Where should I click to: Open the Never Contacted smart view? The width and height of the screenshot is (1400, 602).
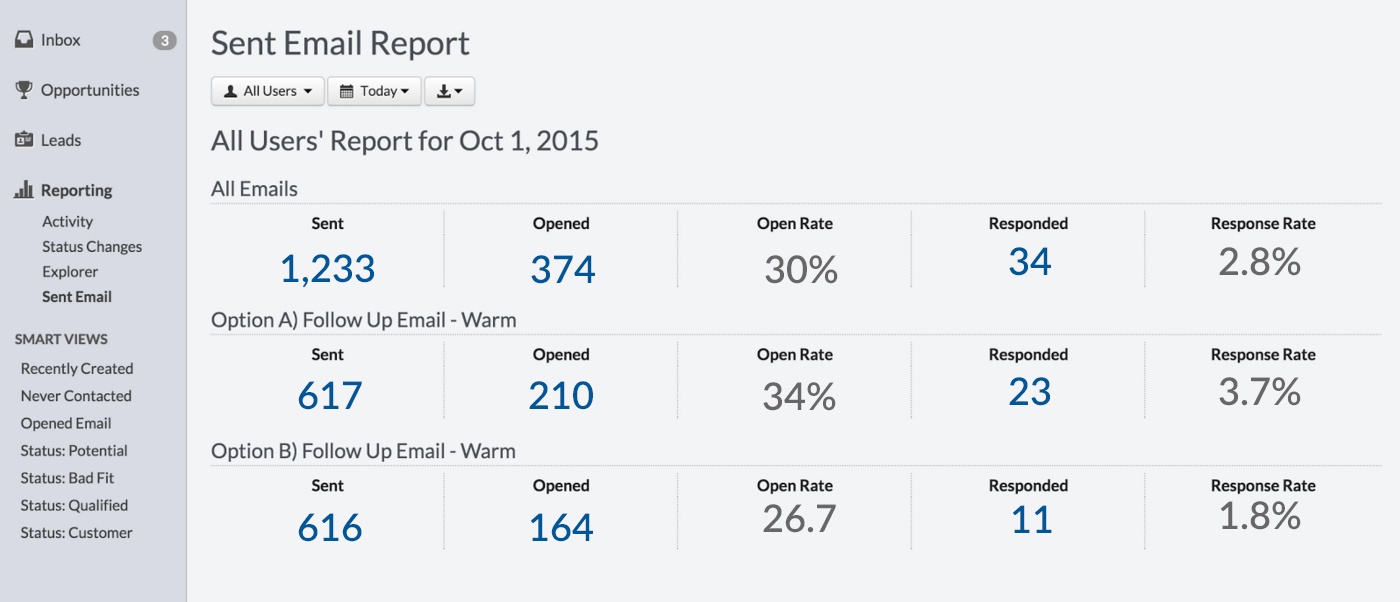click(x=76, y=396)
